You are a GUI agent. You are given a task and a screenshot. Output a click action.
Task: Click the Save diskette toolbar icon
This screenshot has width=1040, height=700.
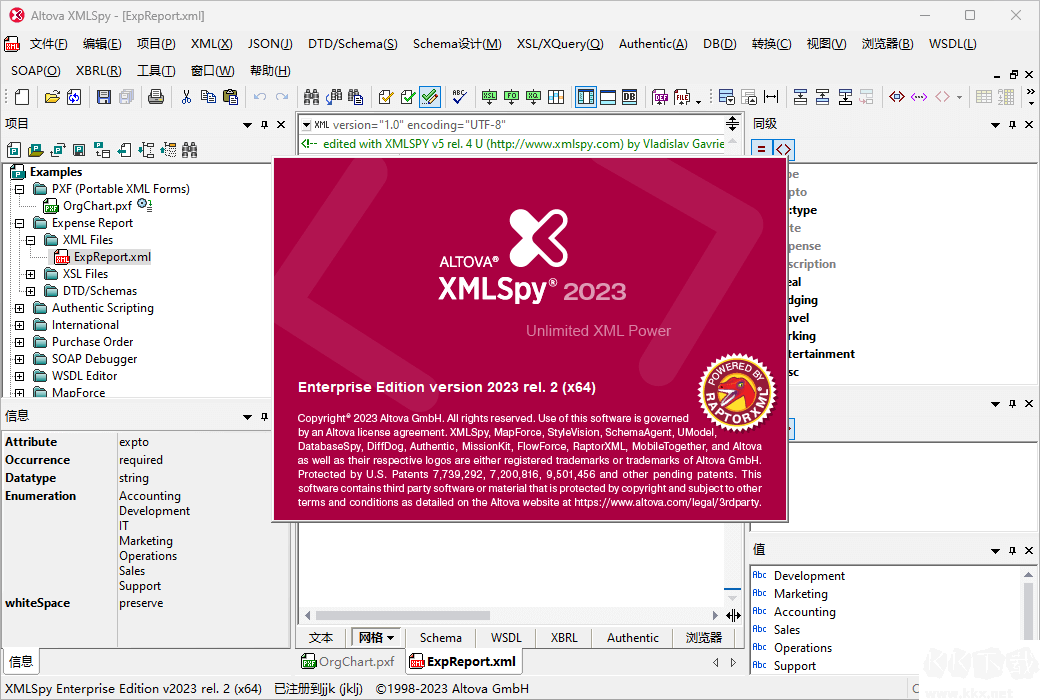pos(103,97)
